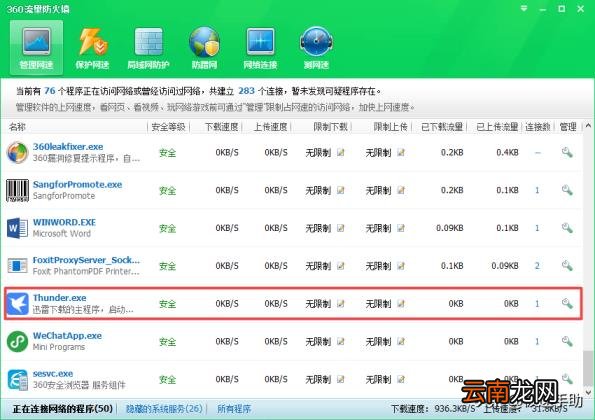Click the SangforPromote.exe barcode icon
The width and height of the screenshot is (595, 420).
[x=17, y=190]
